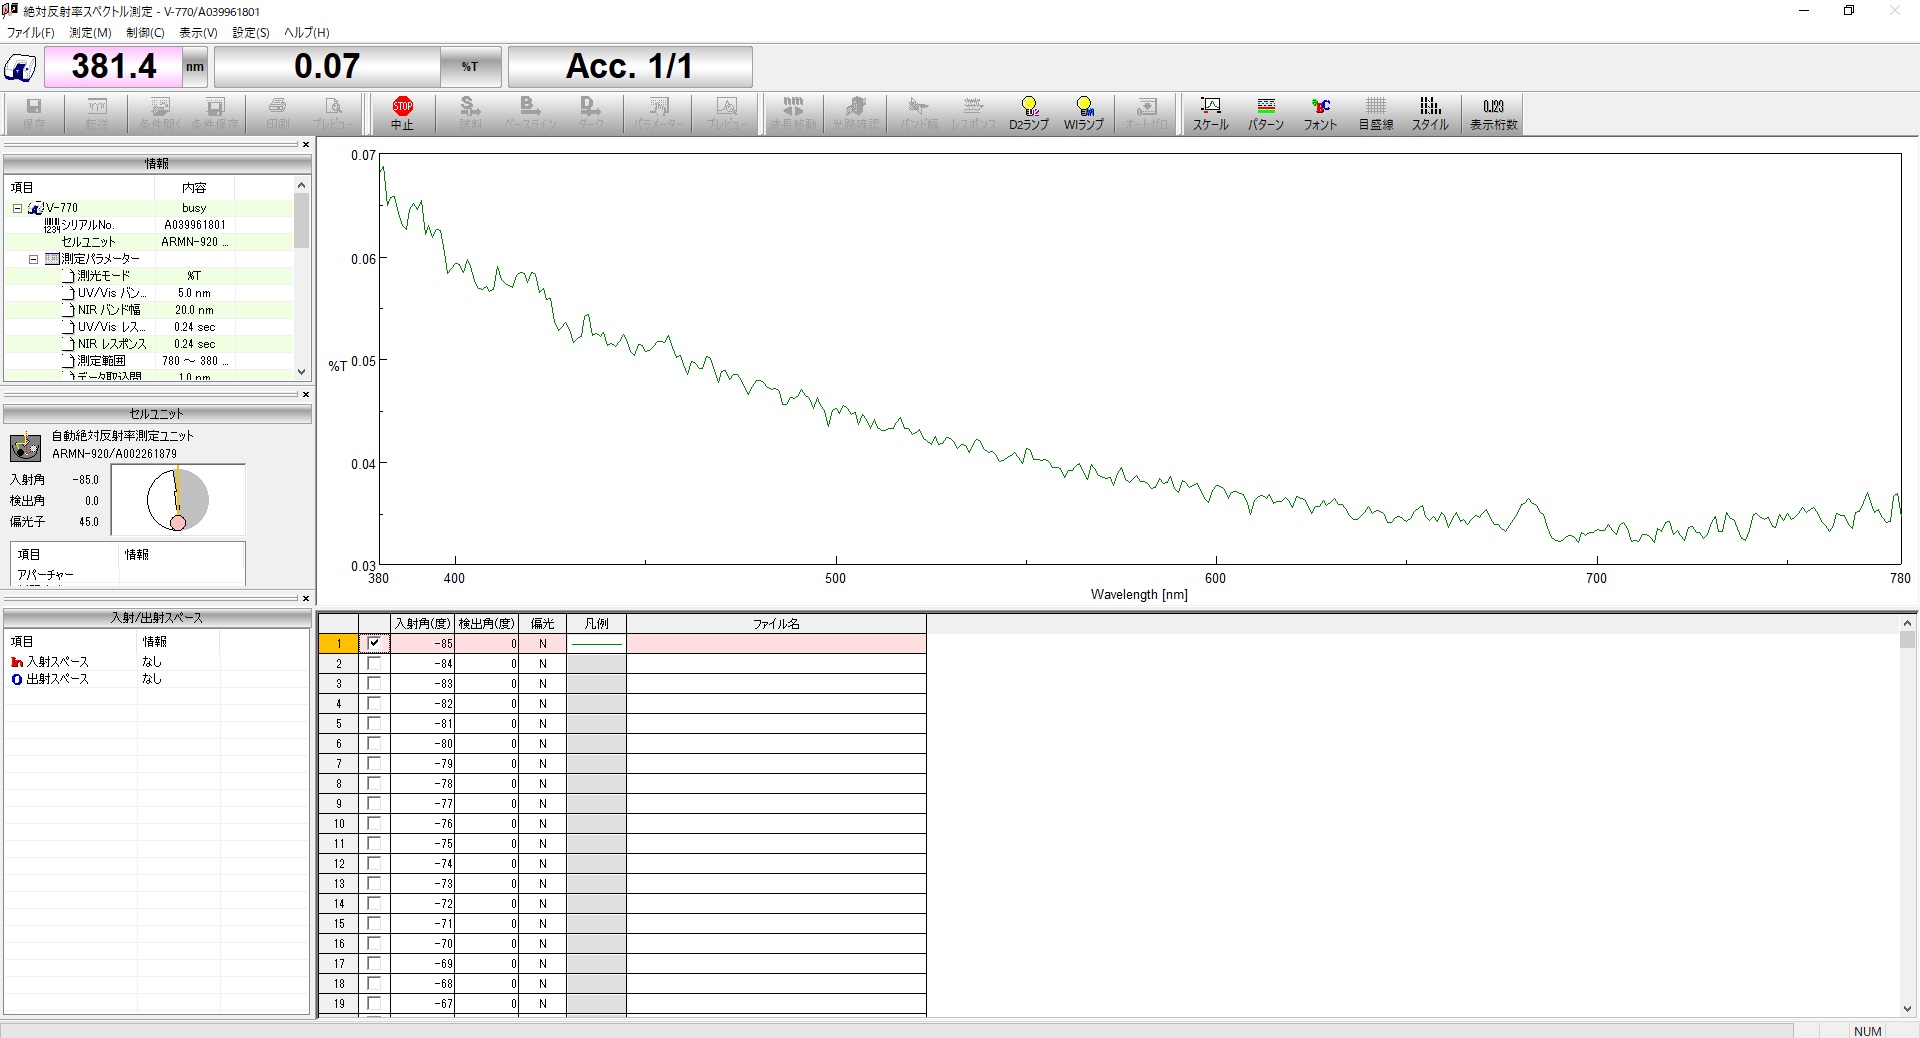Open the スタイル style tool
The image size is (1920, 1038).
pyautogui.click(x=1430, y=114)
